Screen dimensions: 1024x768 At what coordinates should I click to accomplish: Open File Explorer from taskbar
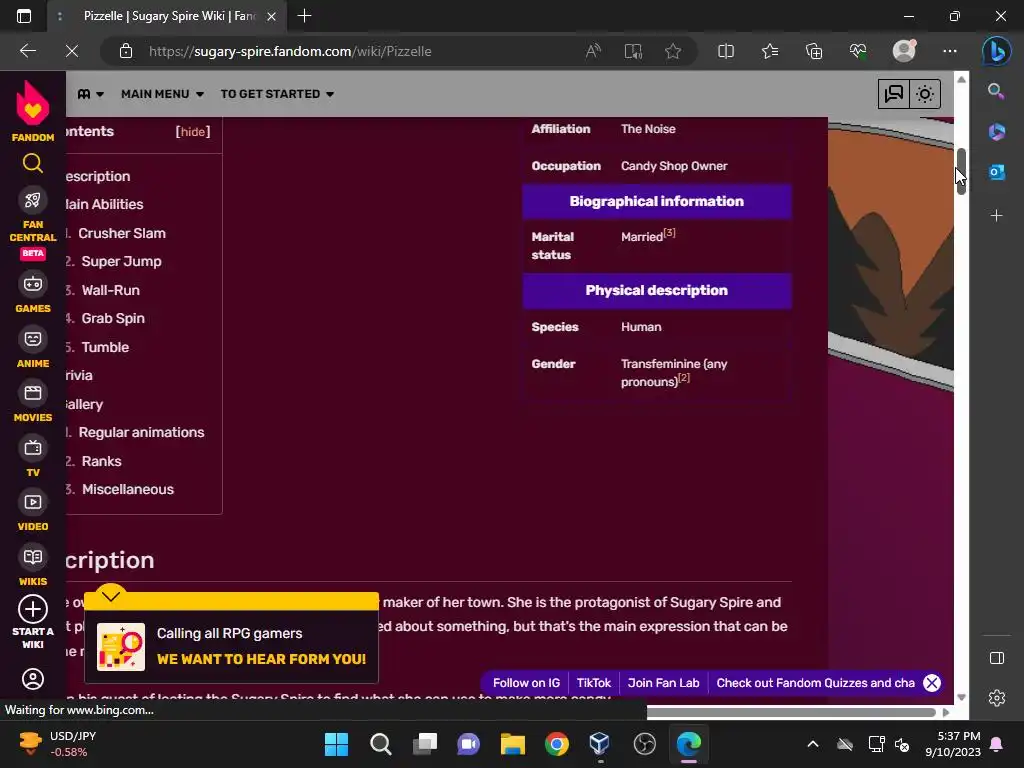click(513, 744)
